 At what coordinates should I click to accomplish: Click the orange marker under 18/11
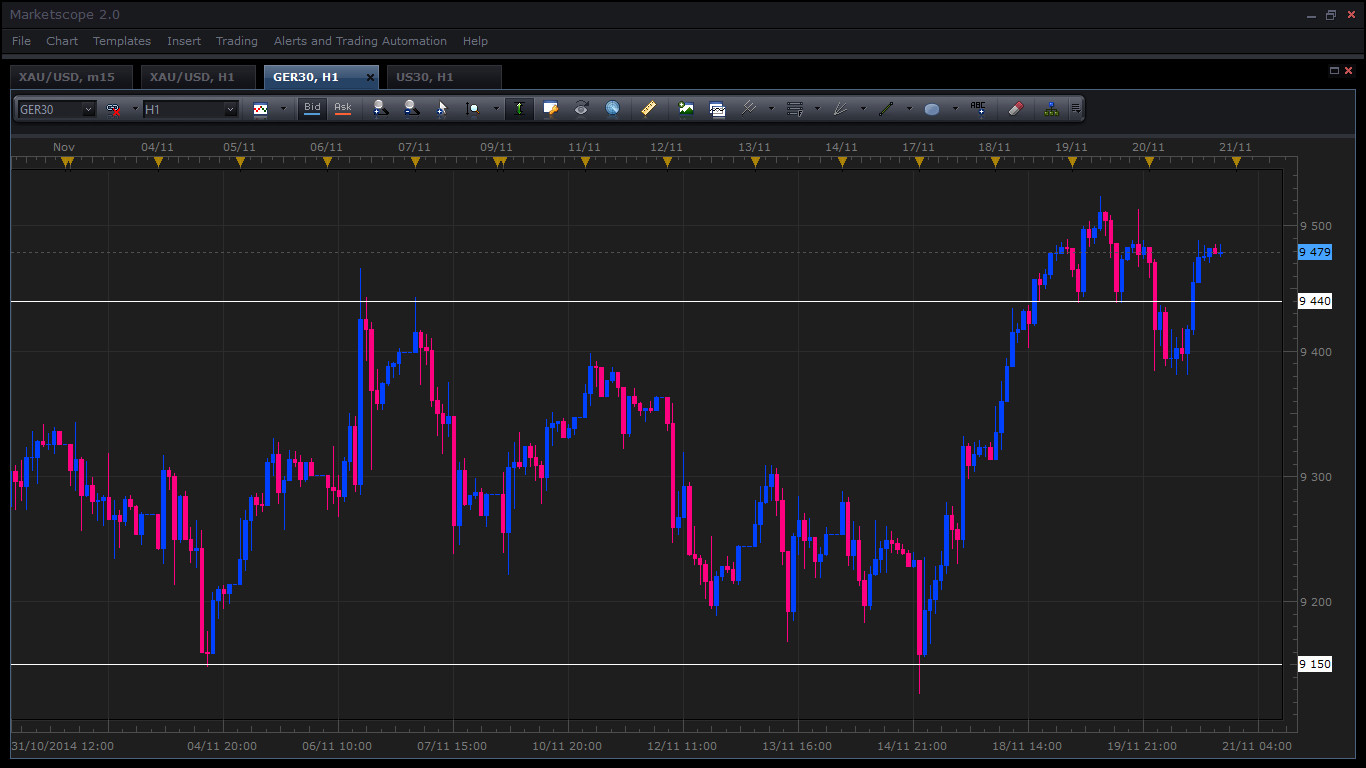tap(994, 162)
